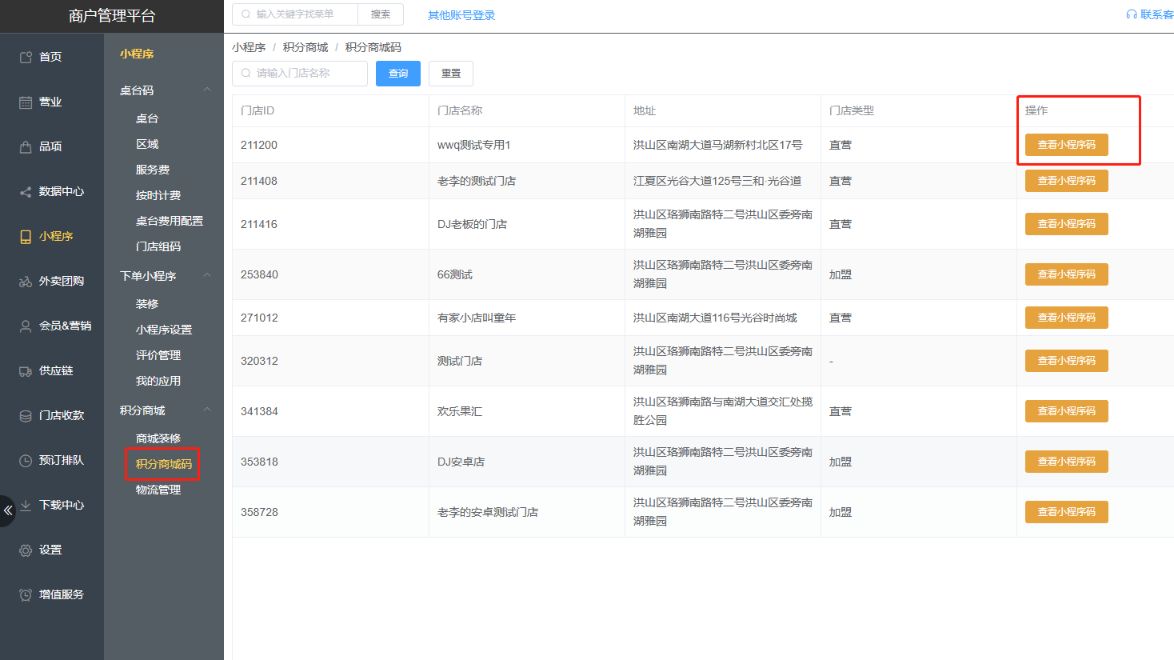
Task: Collapse the 下单小程序 menu group
Action: click(x=207, y=276)
